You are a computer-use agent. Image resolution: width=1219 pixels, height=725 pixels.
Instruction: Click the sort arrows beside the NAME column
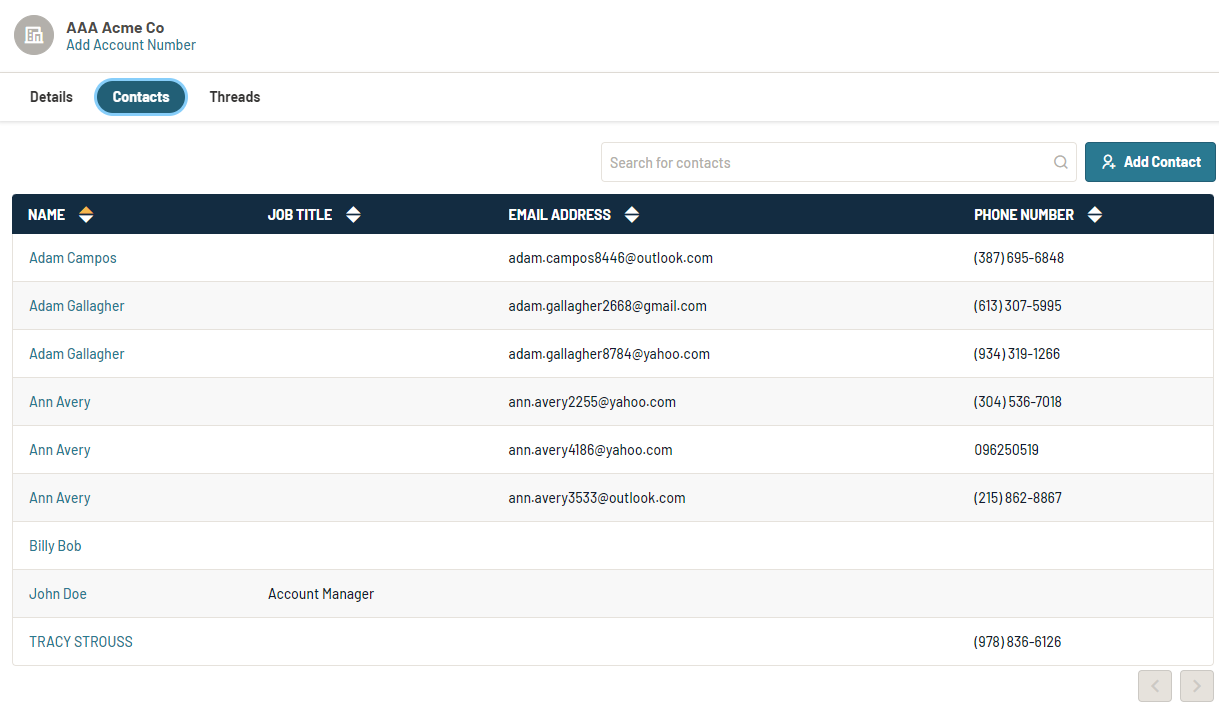(86, 214)
